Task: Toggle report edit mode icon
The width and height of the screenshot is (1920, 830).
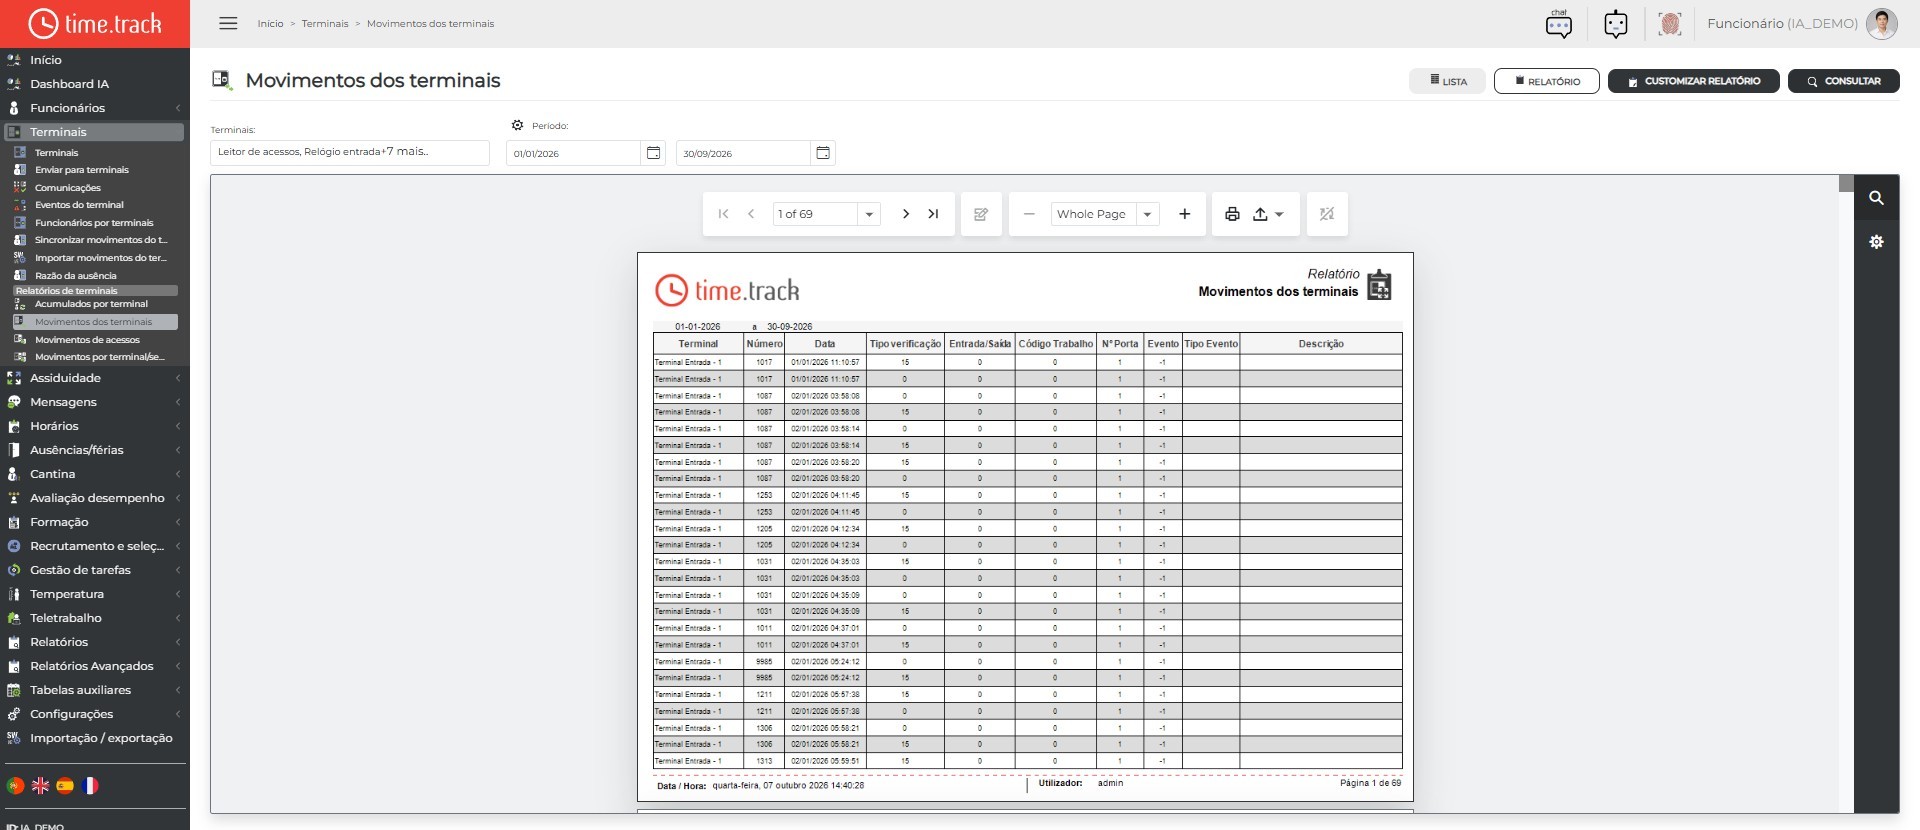Action: 981,214
